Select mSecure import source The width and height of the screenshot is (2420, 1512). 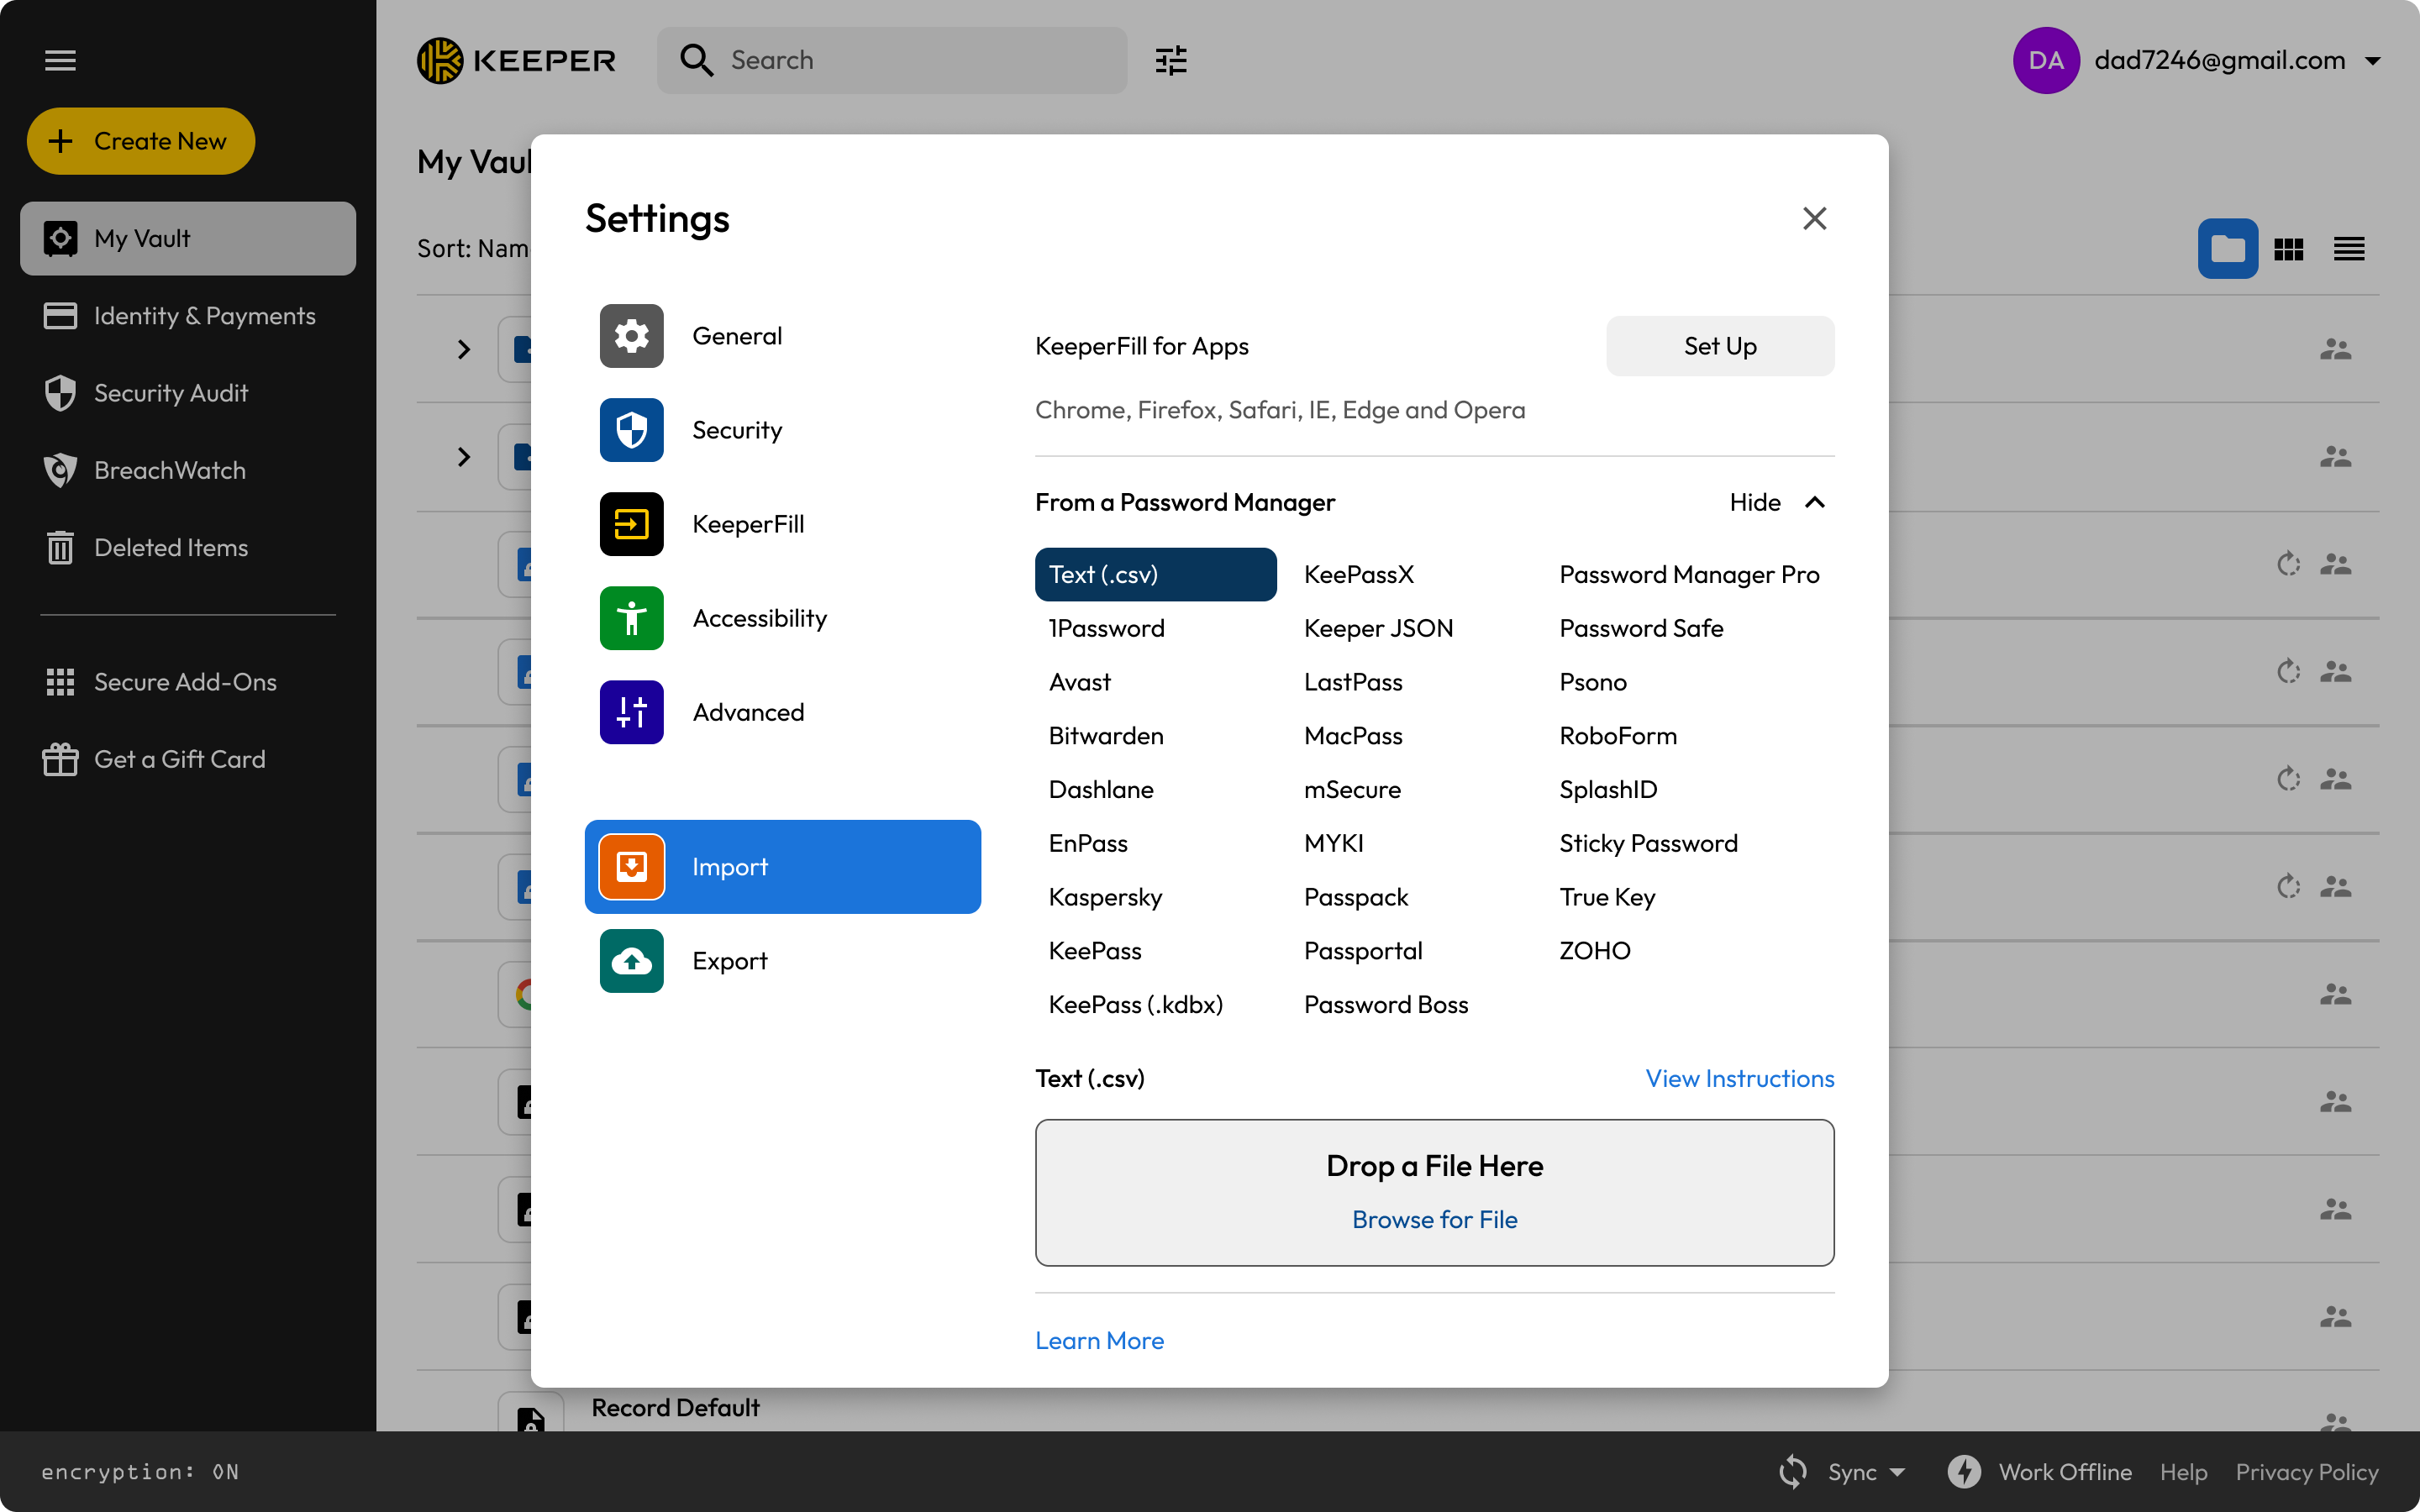tap(1351, 790)
